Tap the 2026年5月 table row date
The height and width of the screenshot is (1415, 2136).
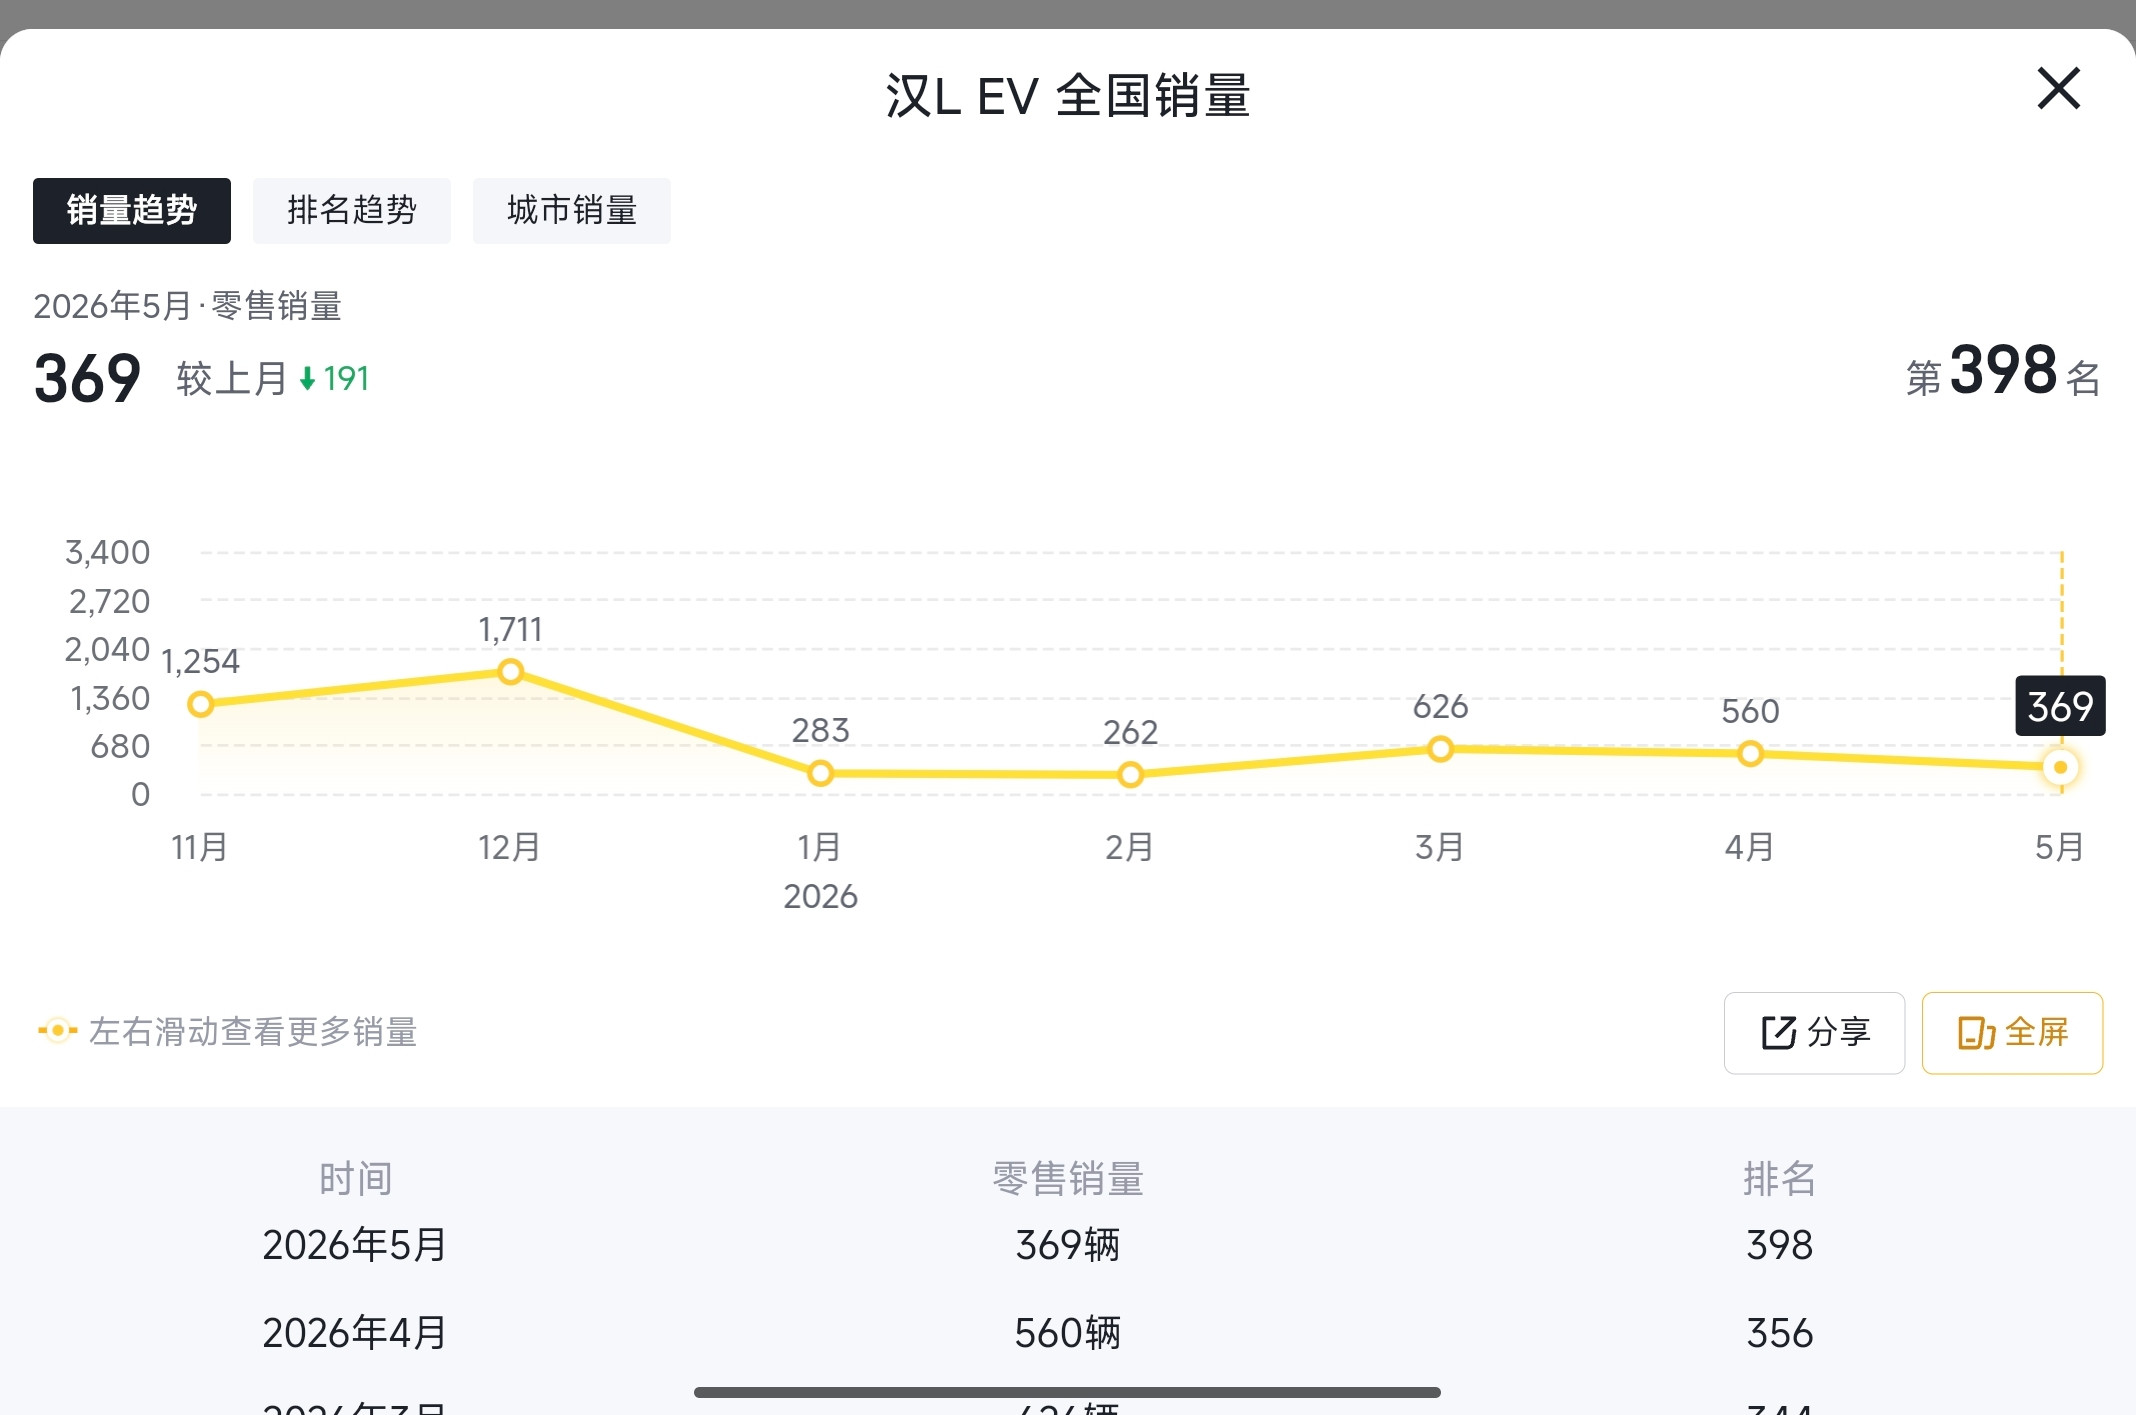[x=355, y=1245]
